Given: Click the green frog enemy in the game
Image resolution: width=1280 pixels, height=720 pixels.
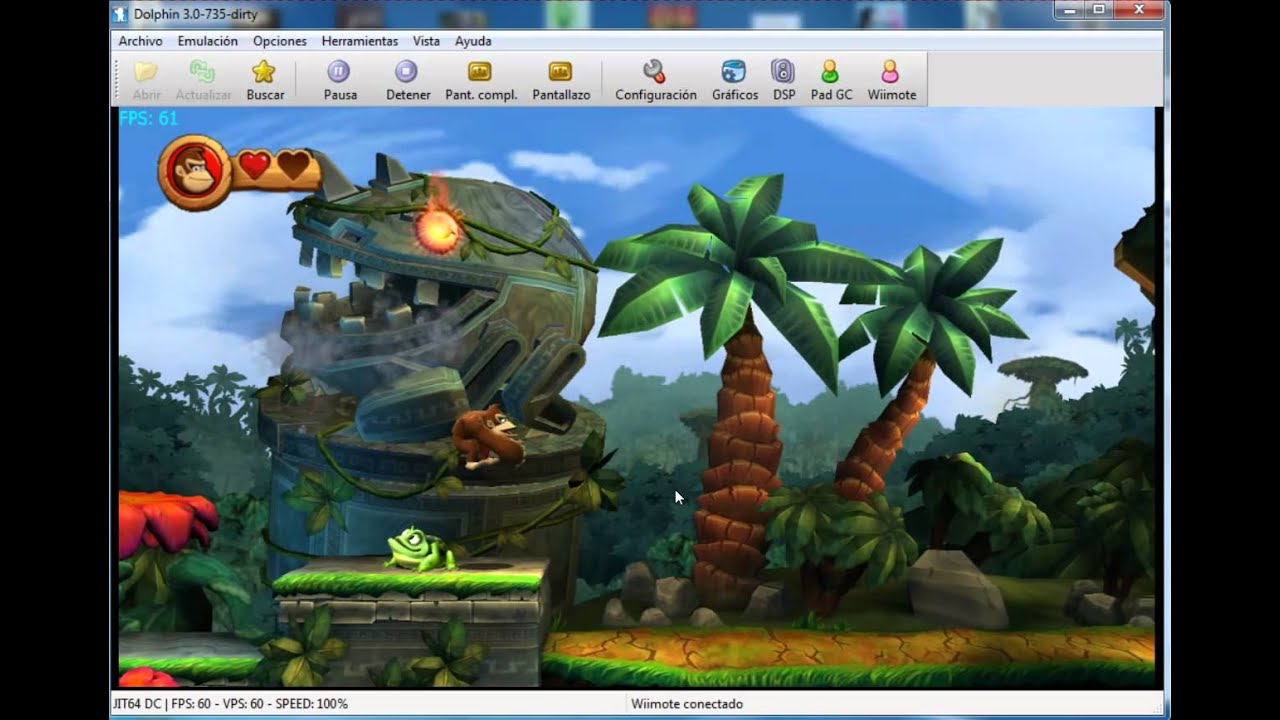Looking at the screenshot, I should coord(419,549).
